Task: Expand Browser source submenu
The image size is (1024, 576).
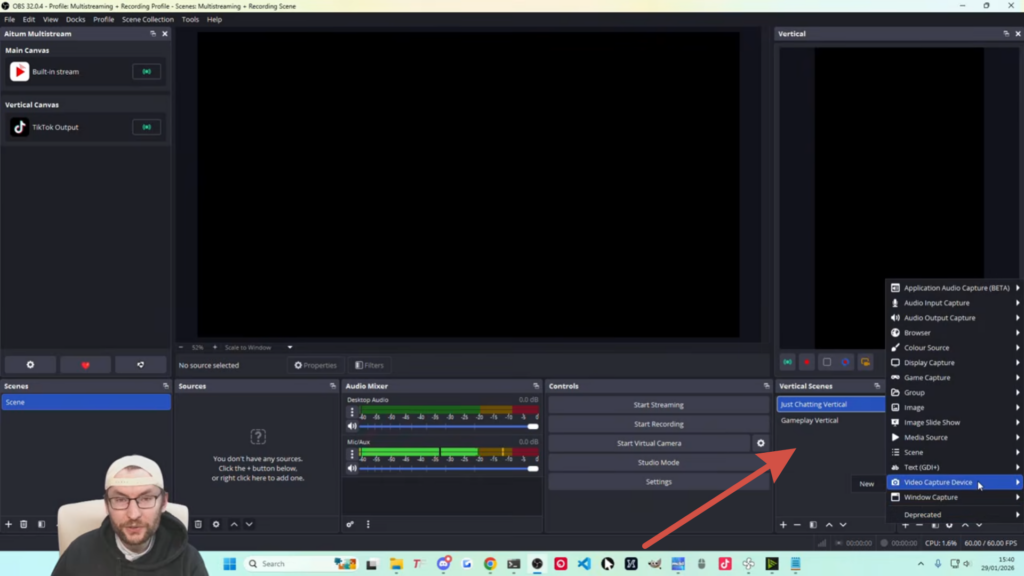Action: (954, 333)
